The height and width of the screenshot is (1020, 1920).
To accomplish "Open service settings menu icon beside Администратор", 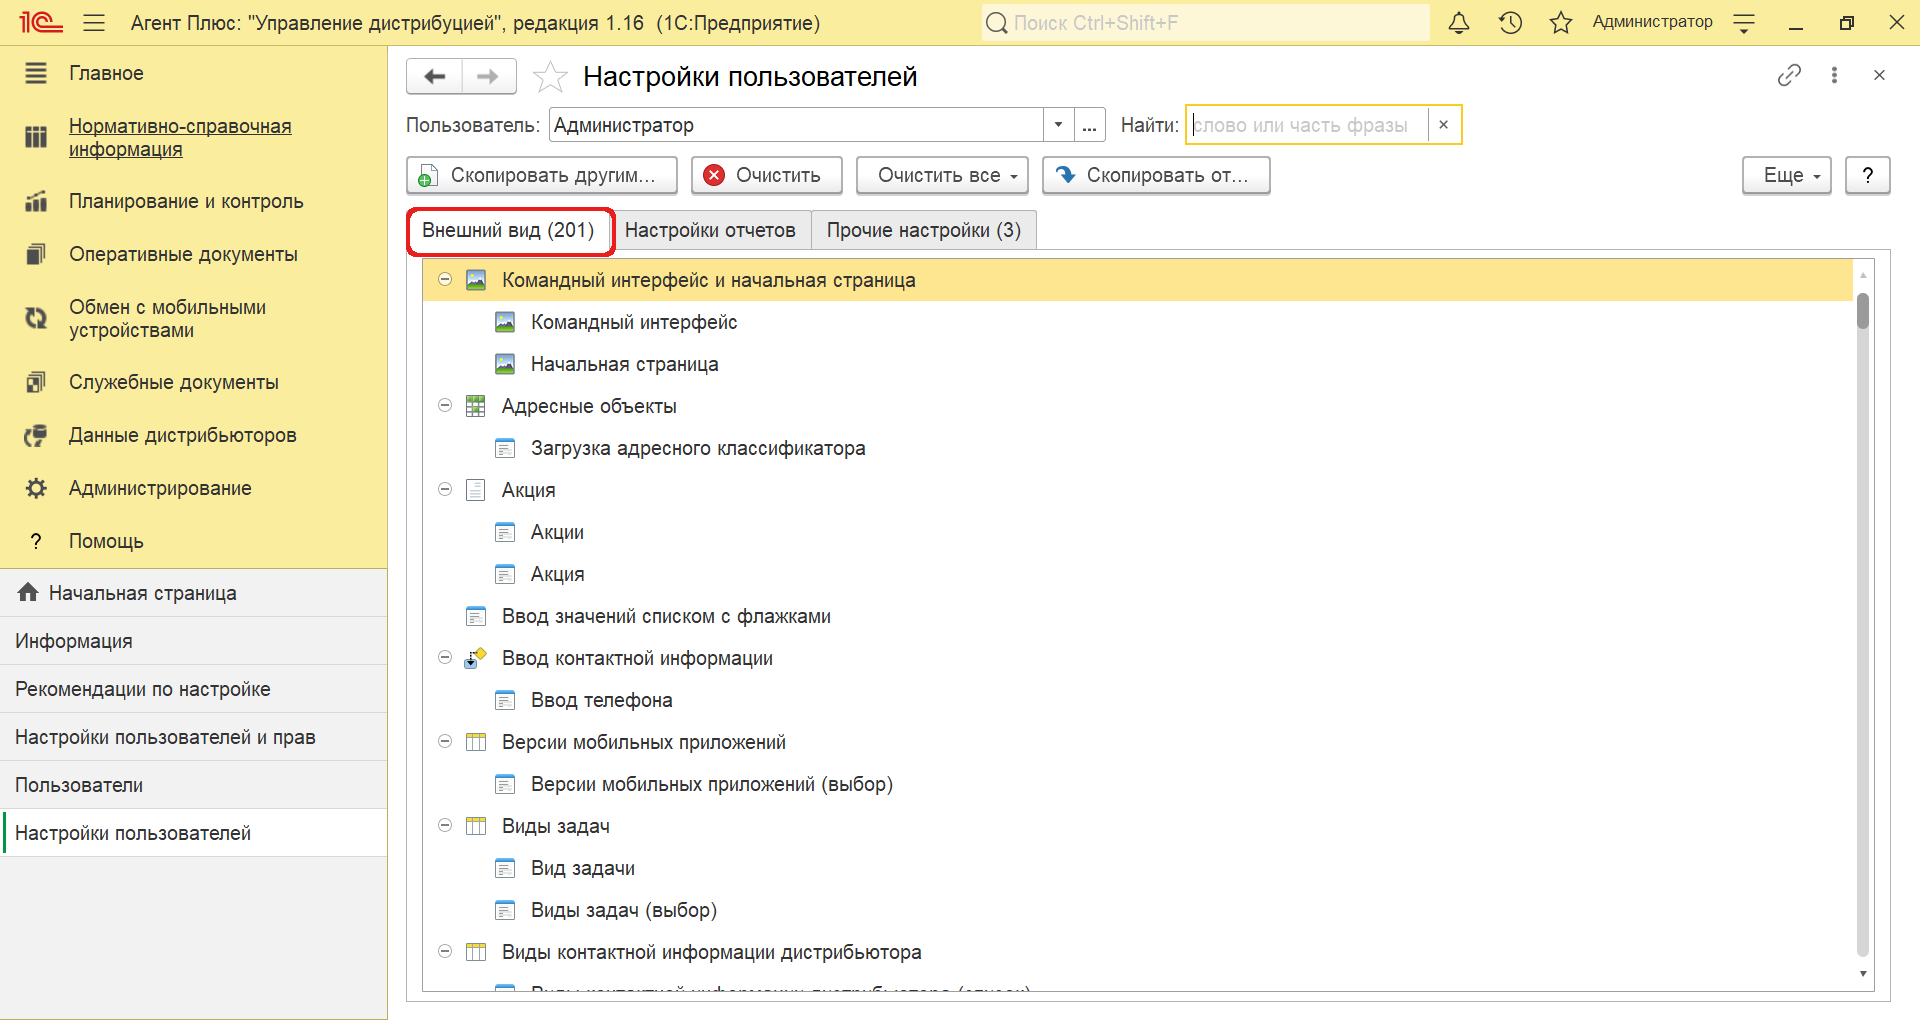I will 1744,22.
